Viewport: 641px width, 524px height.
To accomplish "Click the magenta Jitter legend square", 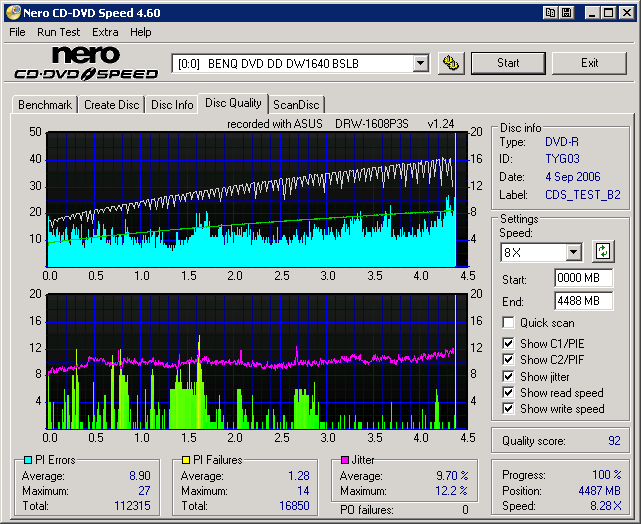I will pyautogui.click(x=346, y=461).
